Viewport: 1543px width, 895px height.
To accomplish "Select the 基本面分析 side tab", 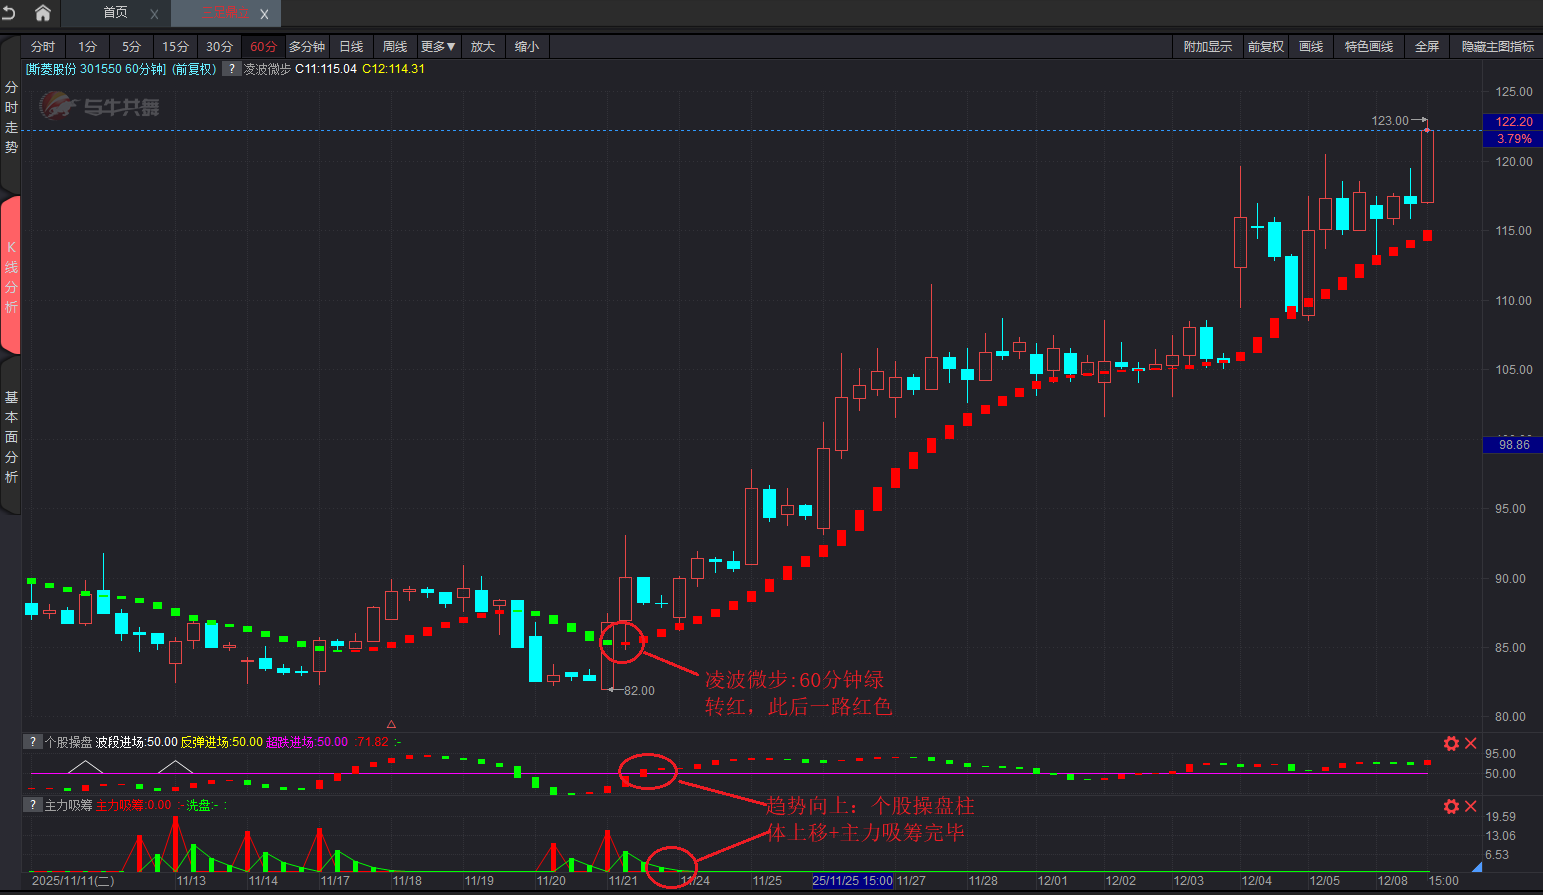I will 11,437.
